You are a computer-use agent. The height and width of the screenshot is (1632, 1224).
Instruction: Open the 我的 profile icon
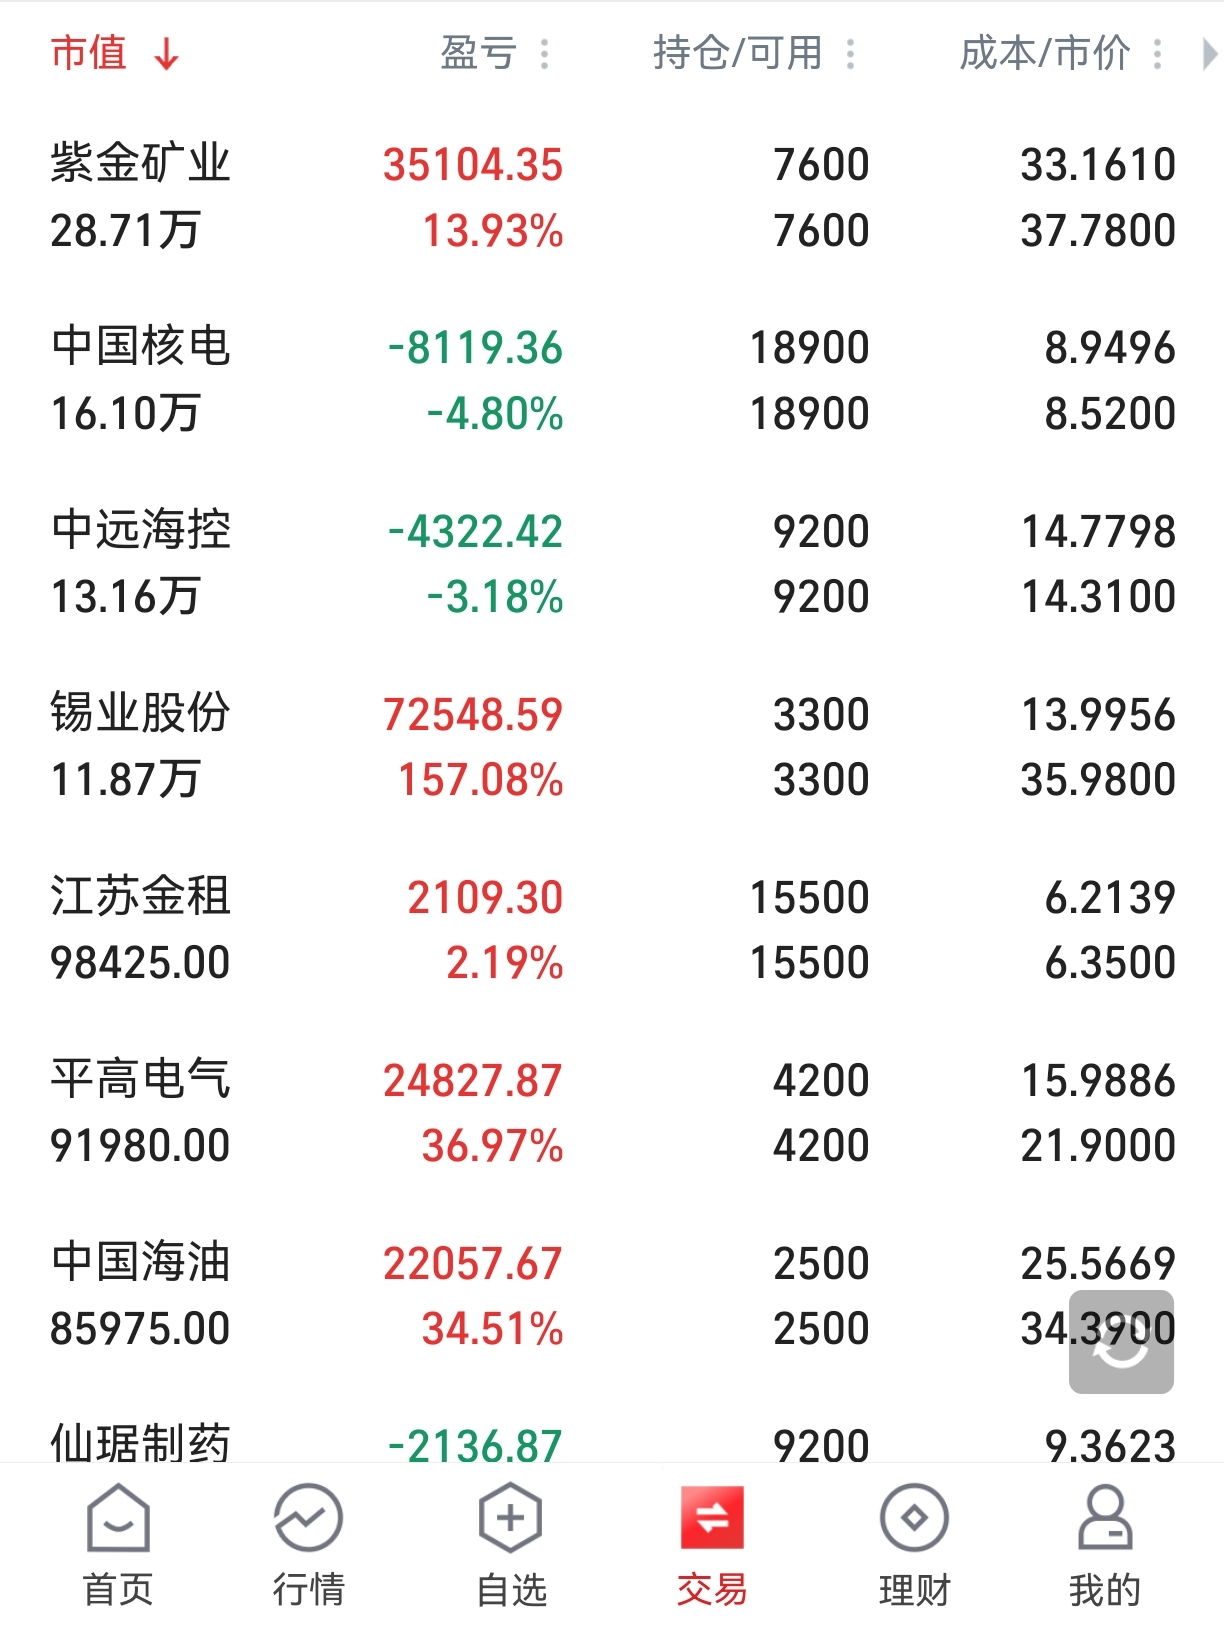coord(1105,1518)
